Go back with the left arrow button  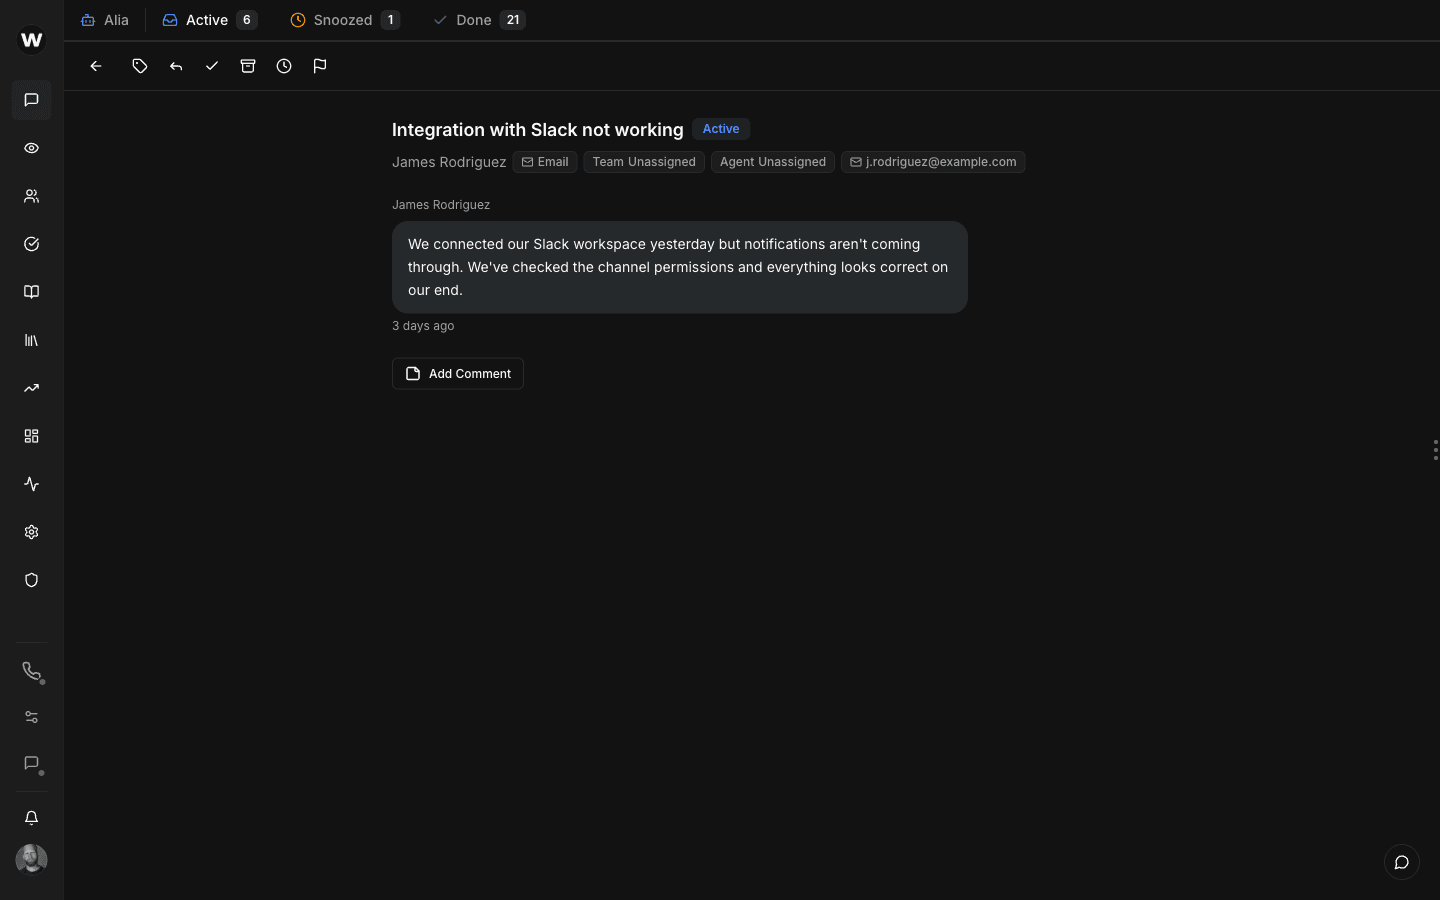pyautogui.click(x=95, y=66)
